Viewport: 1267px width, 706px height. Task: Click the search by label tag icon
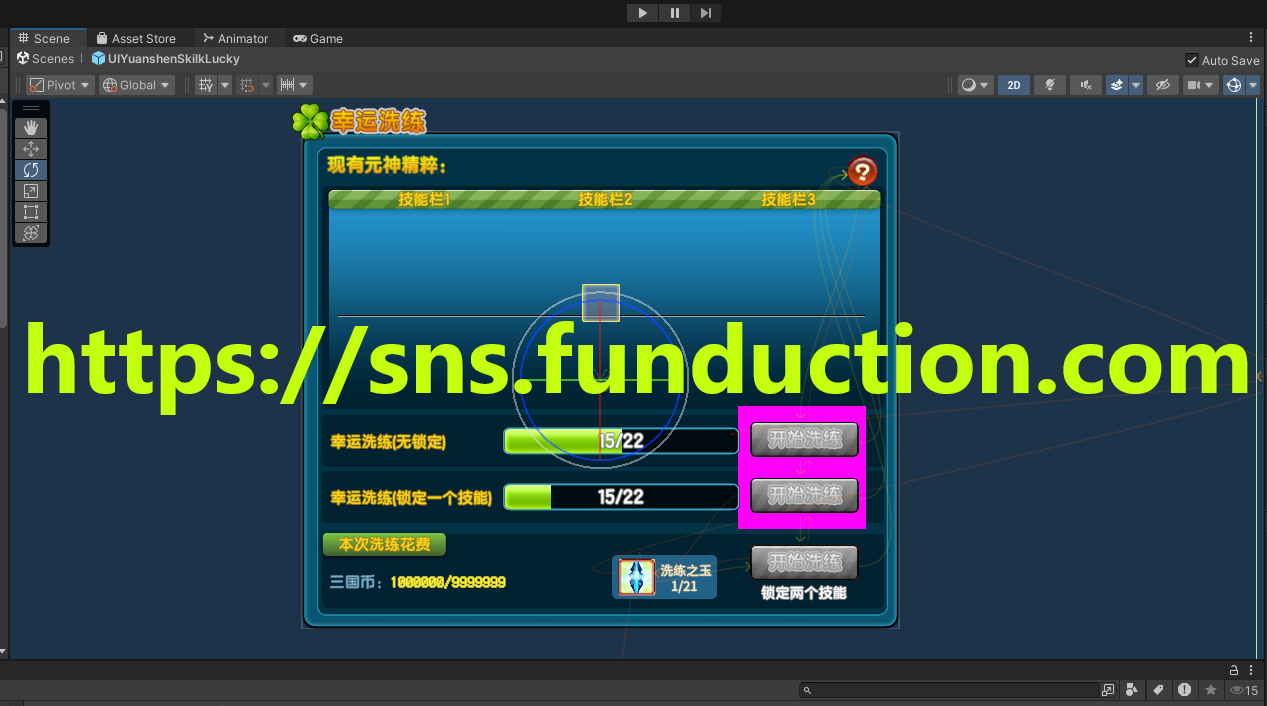[1158, 690]
